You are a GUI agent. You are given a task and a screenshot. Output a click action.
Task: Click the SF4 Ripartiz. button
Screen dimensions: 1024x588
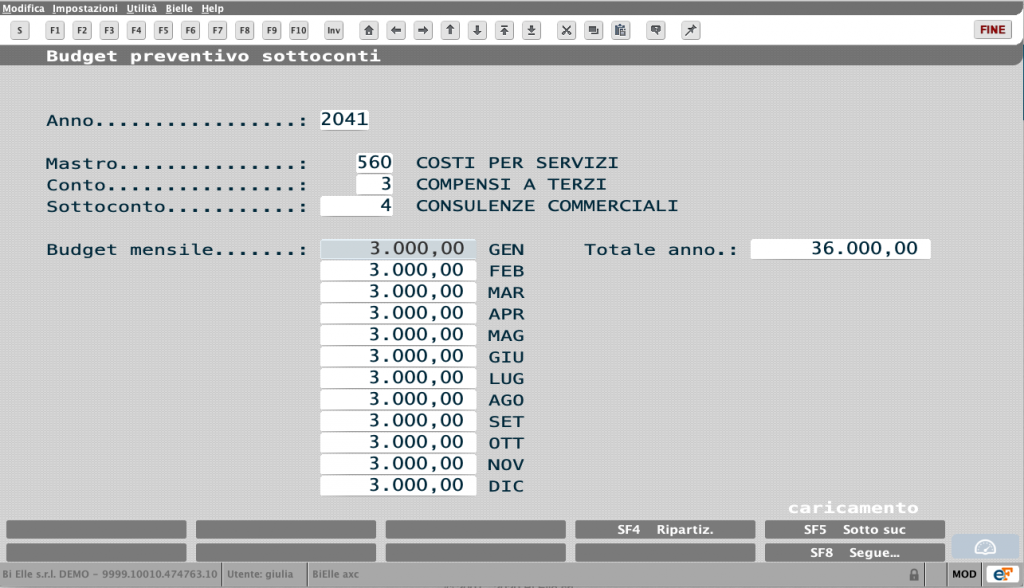pos(665,530)
